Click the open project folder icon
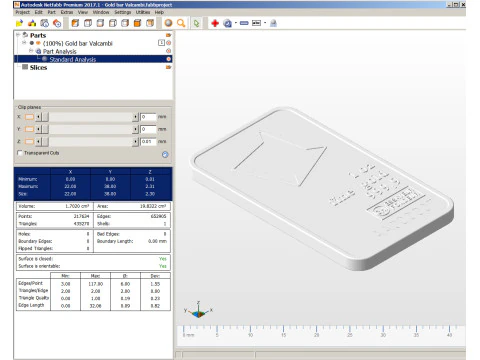 [x=19, y=23]
